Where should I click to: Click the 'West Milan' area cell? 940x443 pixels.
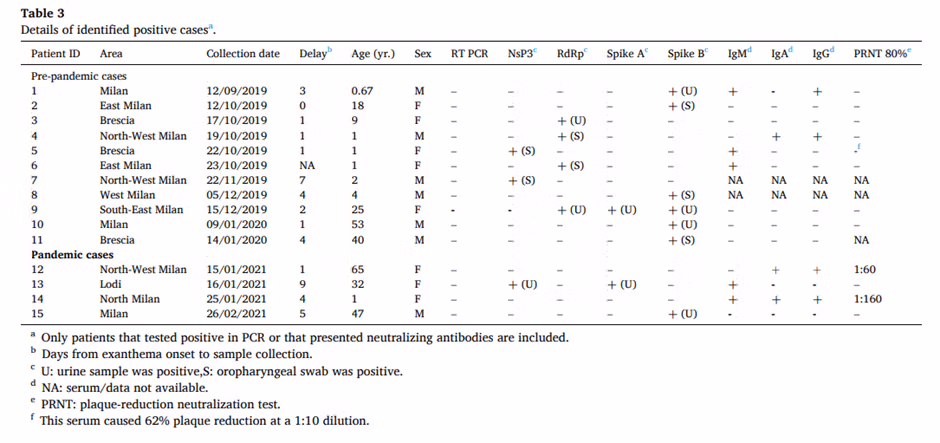[x=129, y=195]
